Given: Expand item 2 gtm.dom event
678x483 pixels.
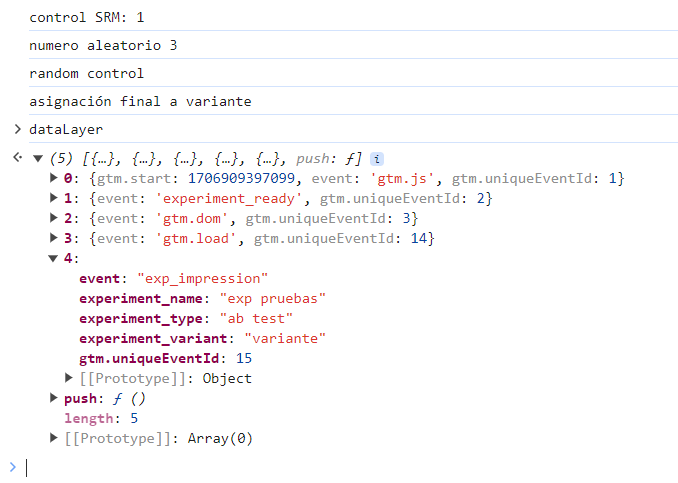Looking at the screenshot, I should [54, 218].
